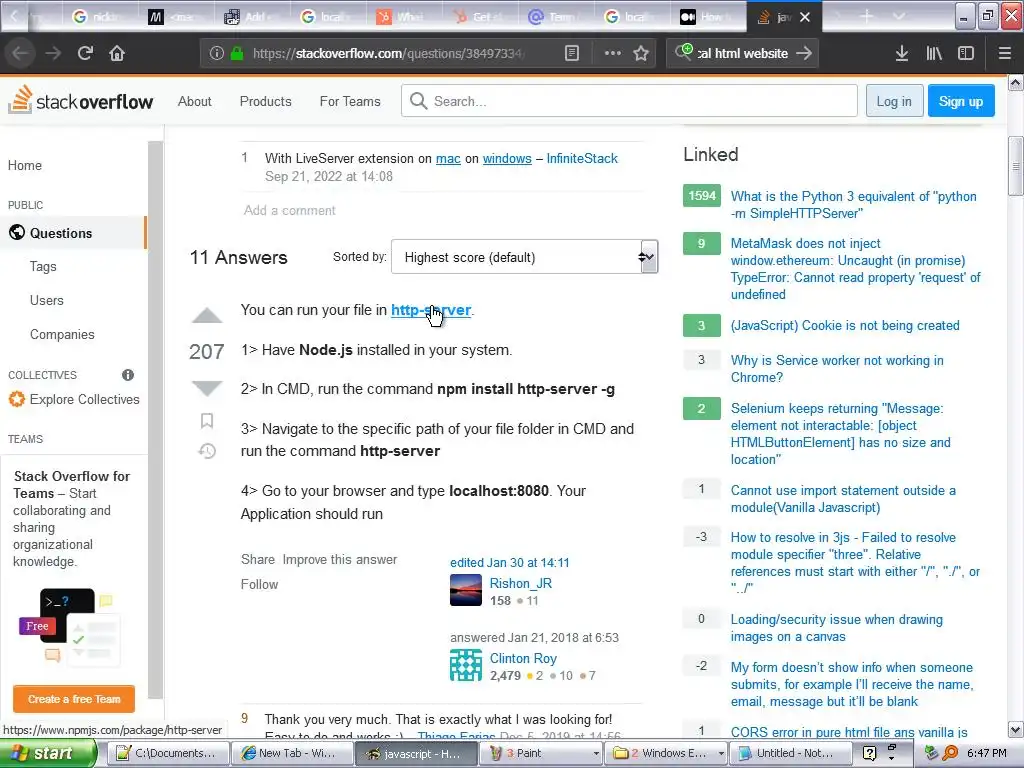The height and width of the screenshot is (768, 1024).
Task: View the green secure connection padlock
Action: point(237,53)
